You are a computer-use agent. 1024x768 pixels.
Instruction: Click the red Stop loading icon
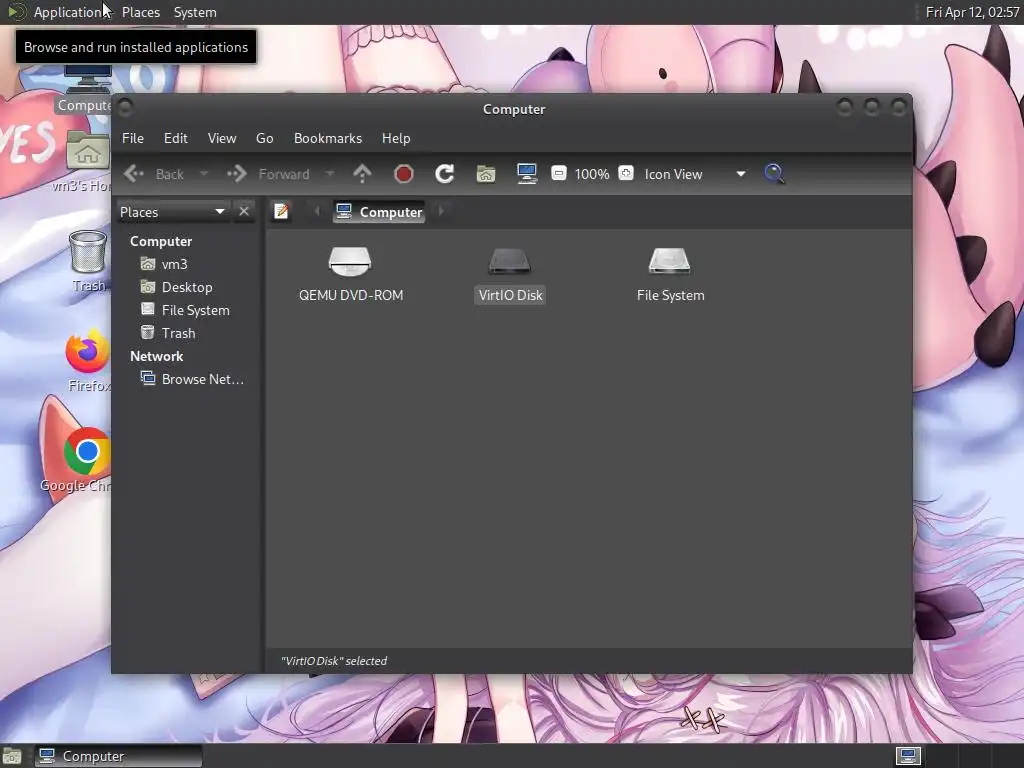[x=404, y=174]
